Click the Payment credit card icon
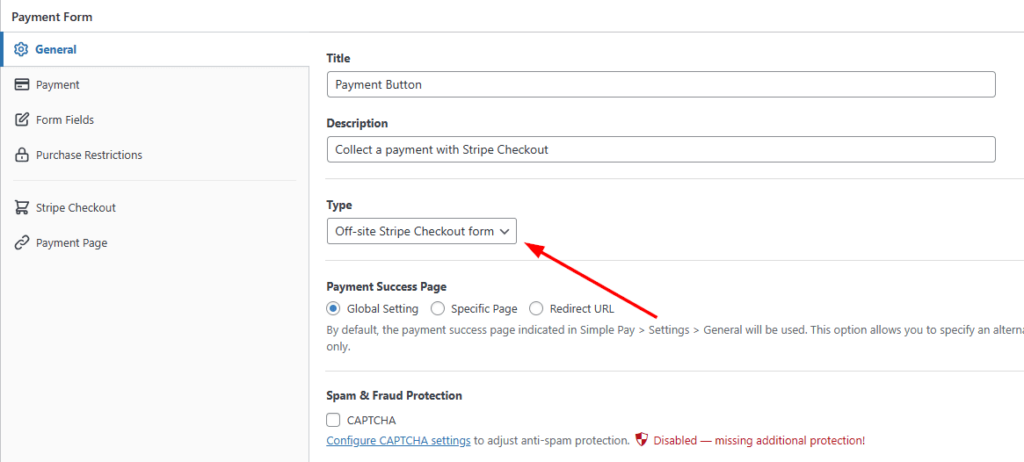The height and width of the screenshot is (462, 1024). click(x=20, y=85)
